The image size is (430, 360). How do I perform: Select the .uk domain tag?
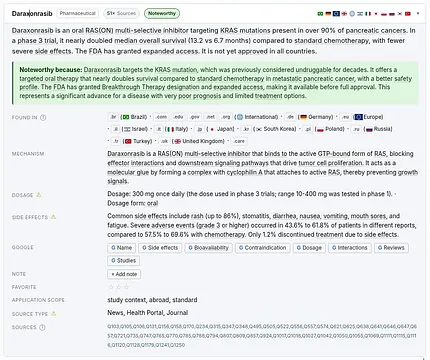(164, 141)
